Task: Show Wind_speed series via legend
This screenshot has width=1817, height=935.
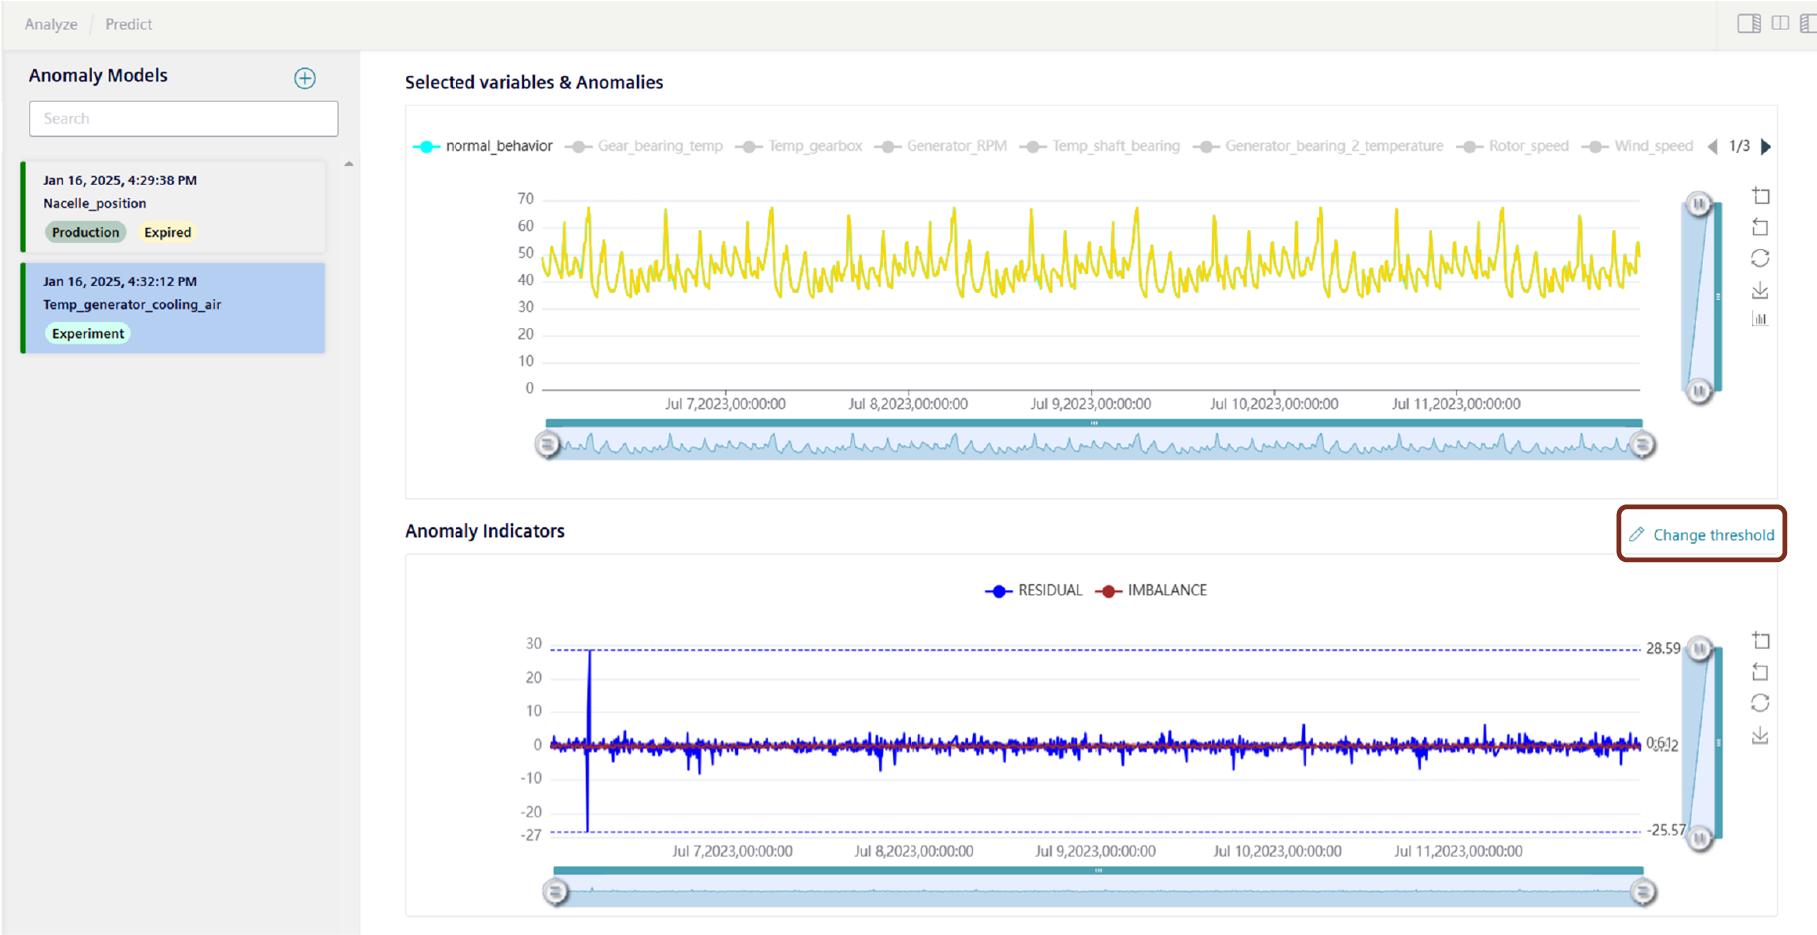Action: 1640,146
